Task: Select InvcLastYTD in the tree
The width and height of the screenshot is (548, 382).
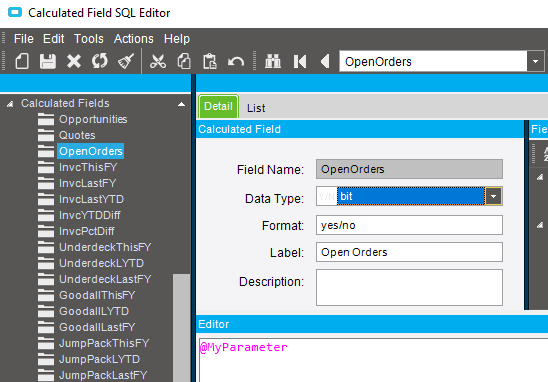Action: (91, 199)
